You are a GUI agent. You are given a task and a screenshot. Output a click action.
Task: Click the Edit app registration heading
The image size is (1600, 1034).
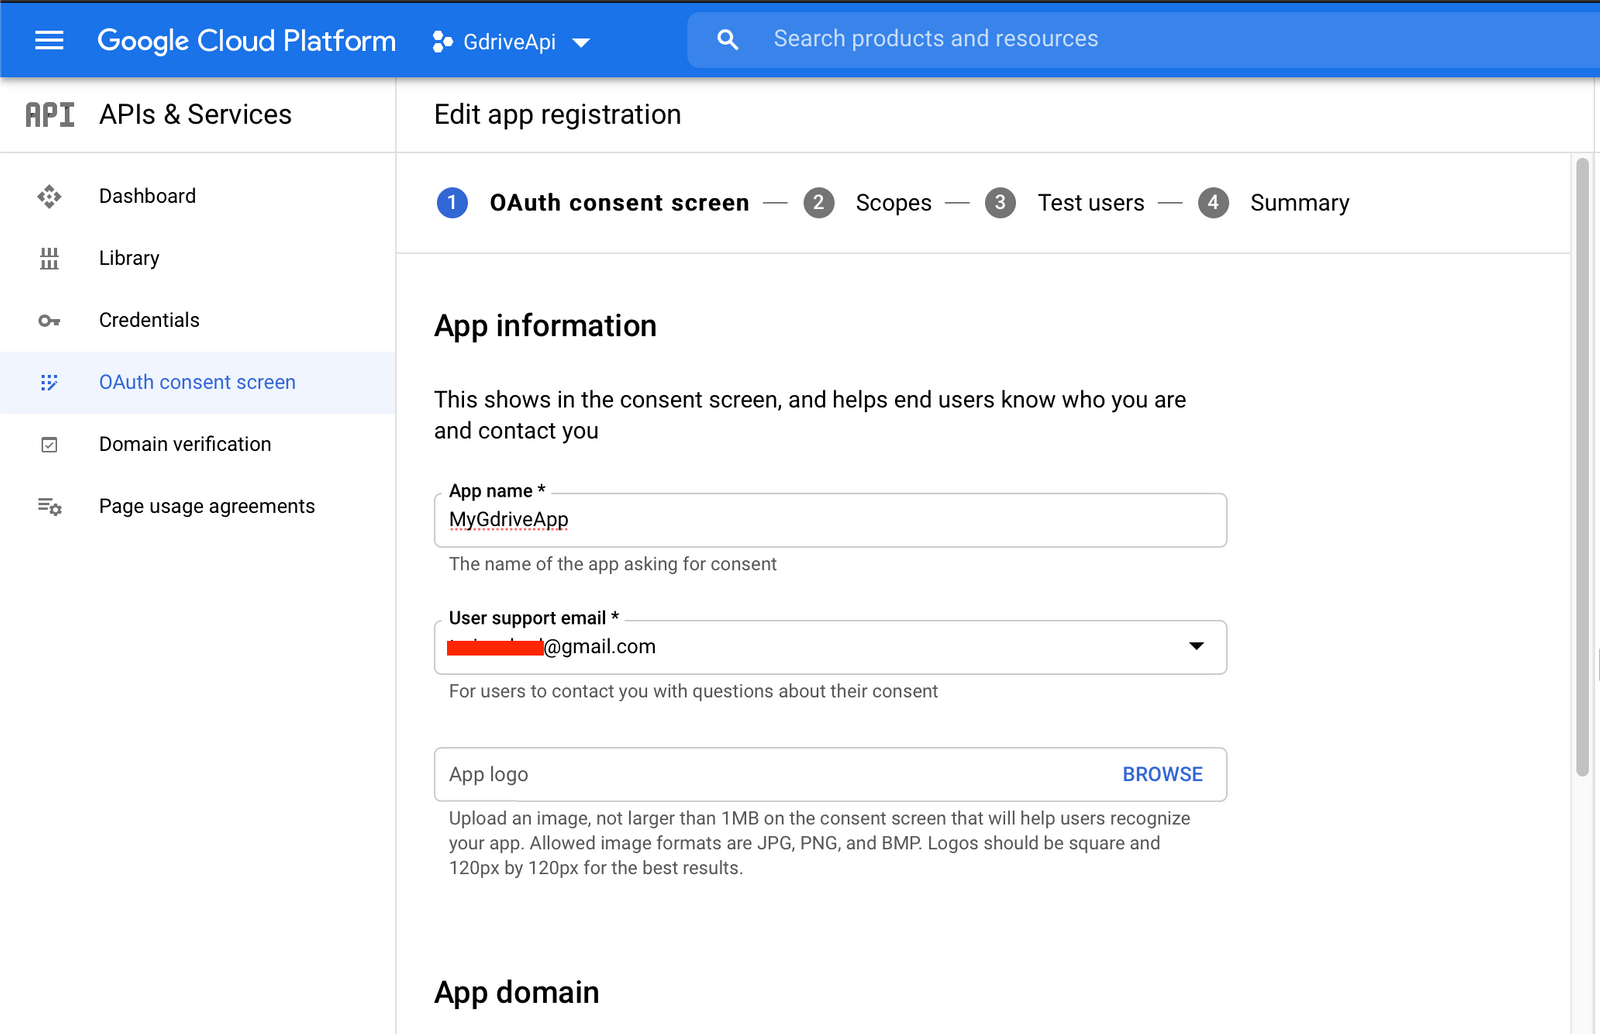pyautogui.click(x=557, y=115)
